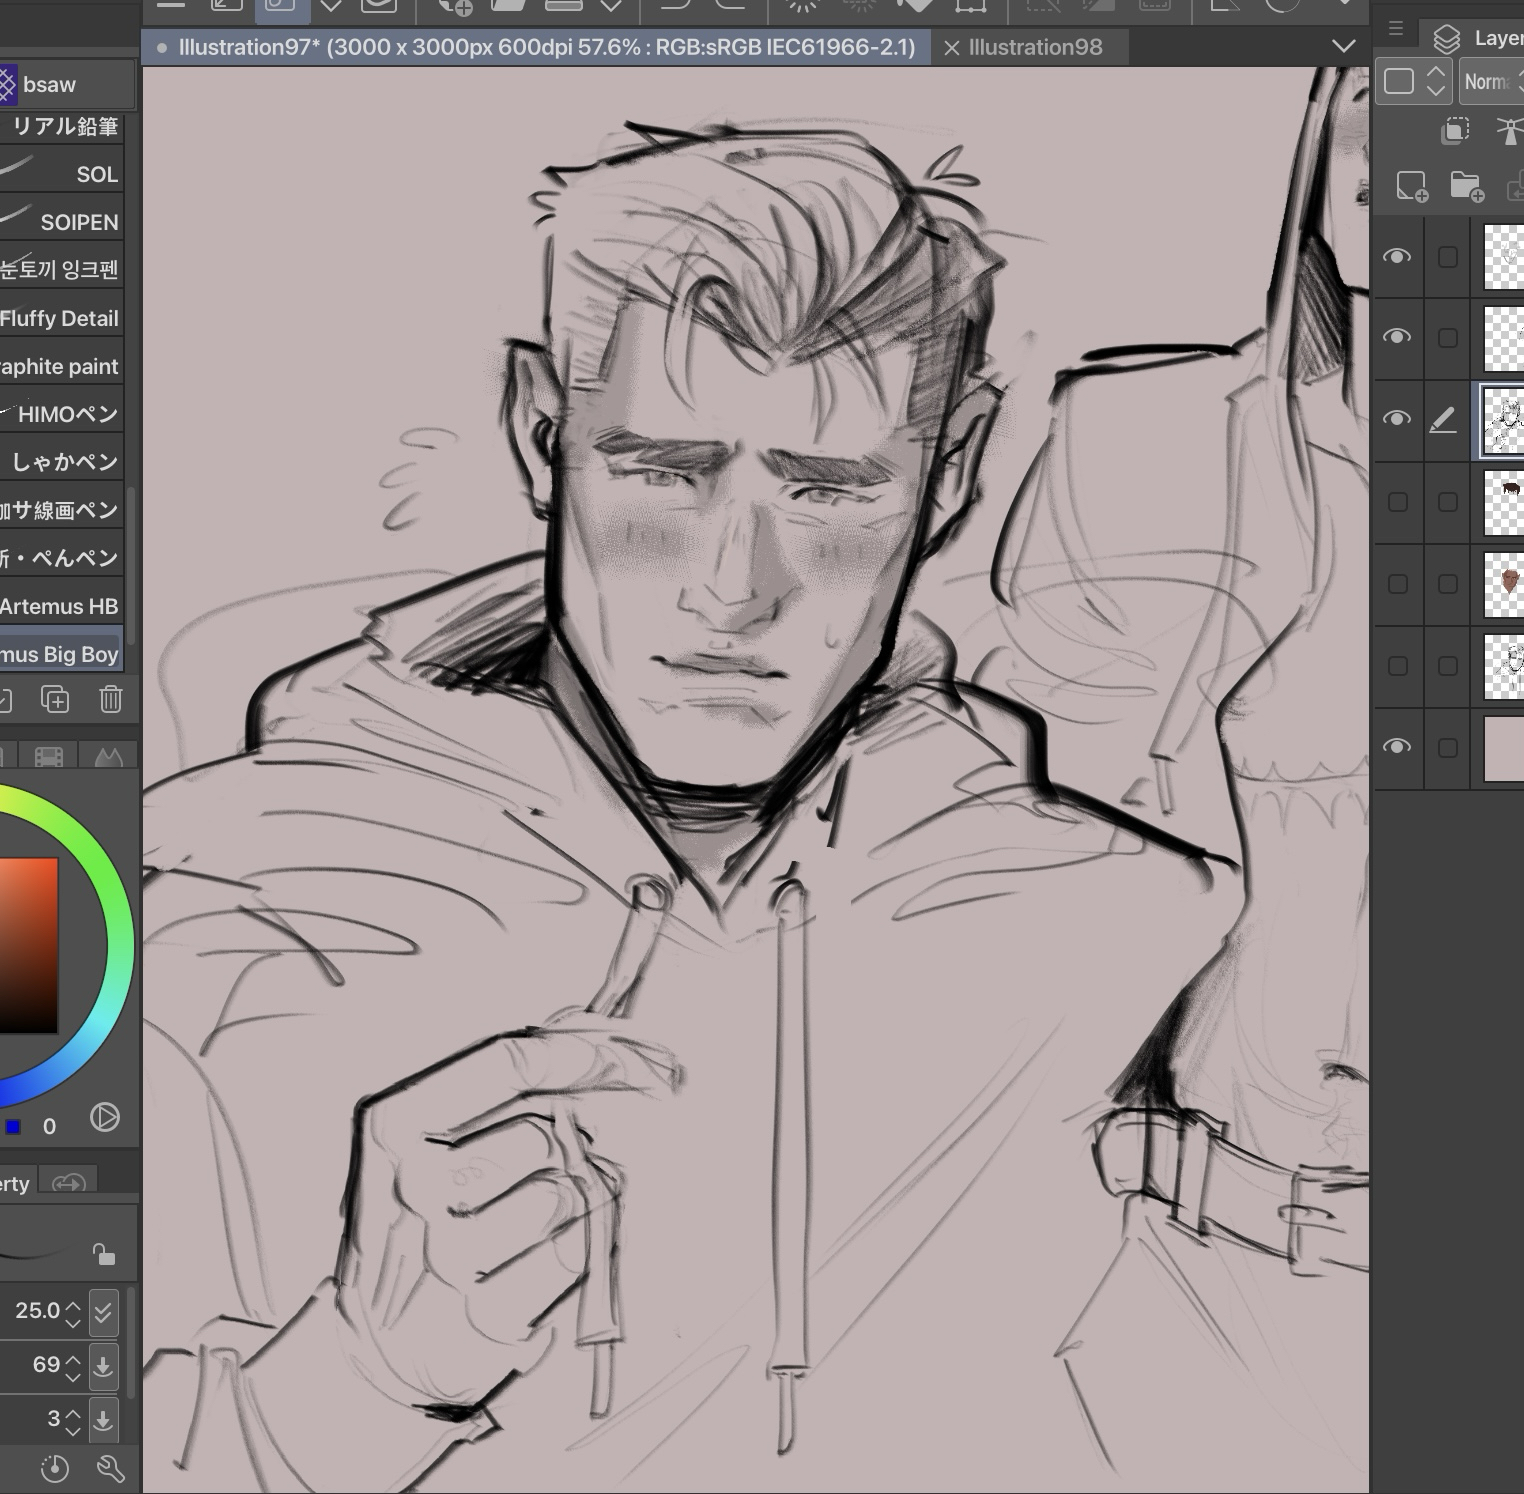
Task: Open the layer color palette dropdown
Action: [1412, 82]
